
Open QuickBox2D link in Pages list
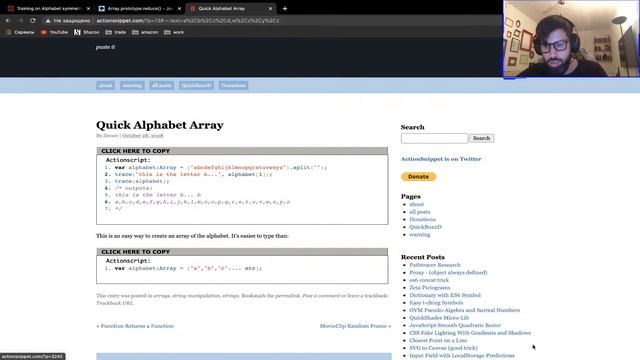point(425,227)
